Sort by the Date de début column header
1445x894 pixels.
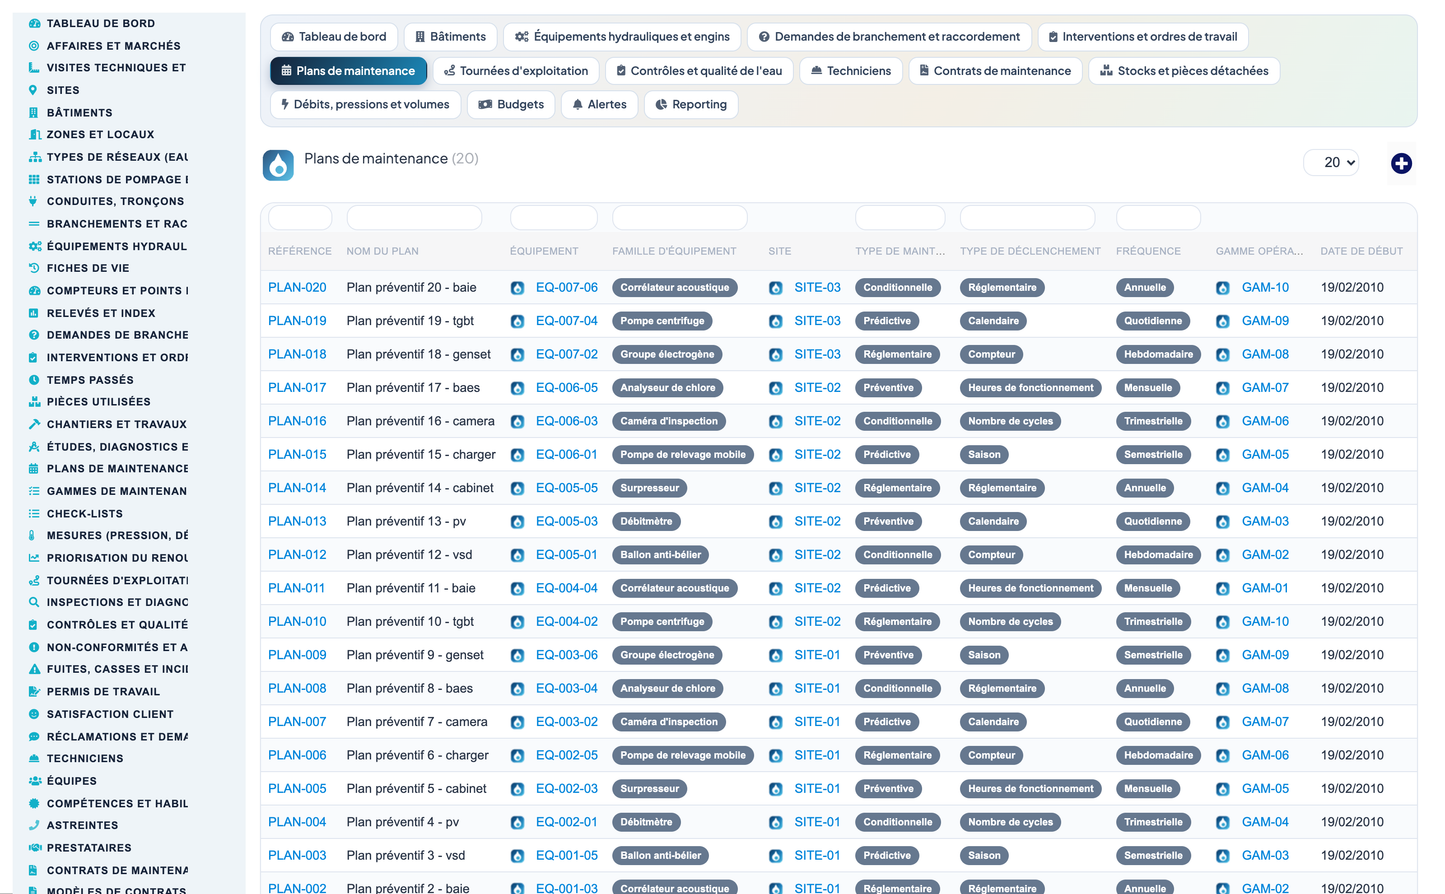[x=1361, y=251]
